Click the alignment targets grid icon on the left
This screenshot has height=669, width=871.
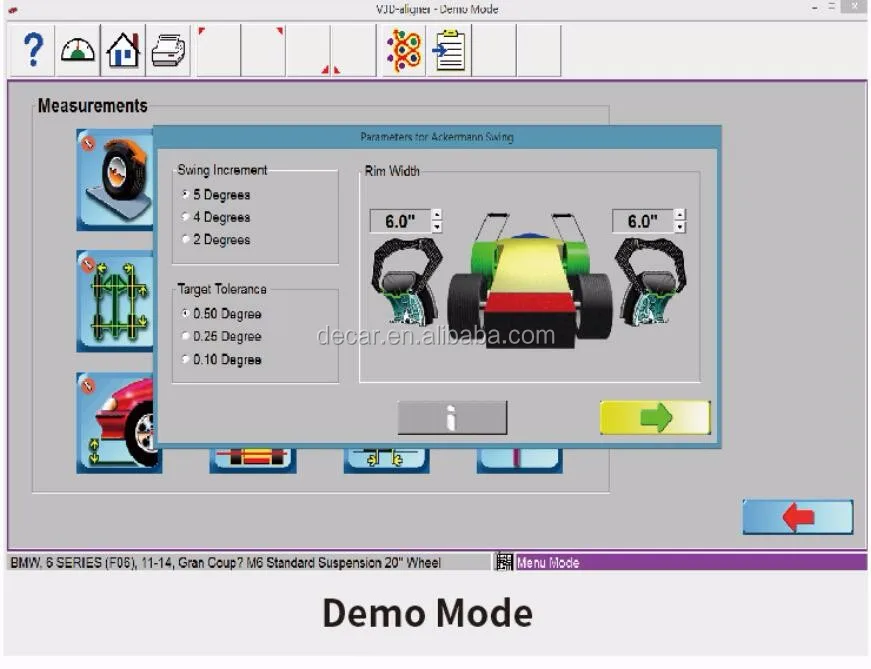(116, 300)
